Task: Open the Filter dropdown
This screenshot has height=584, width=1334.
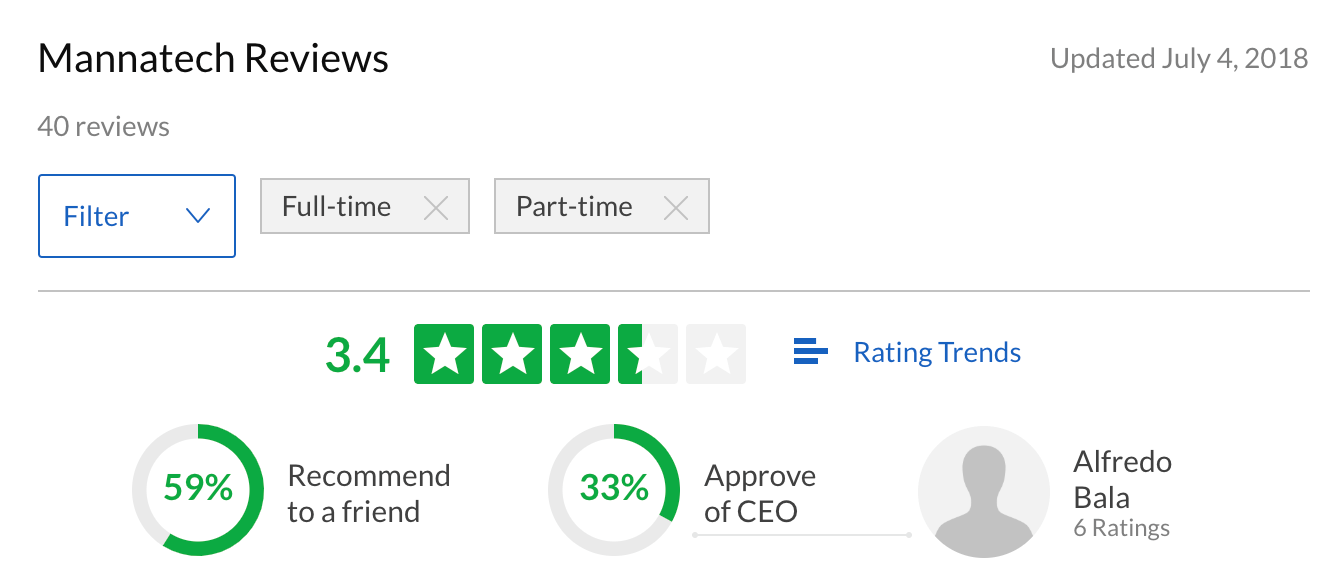Action: click(137, 216)
